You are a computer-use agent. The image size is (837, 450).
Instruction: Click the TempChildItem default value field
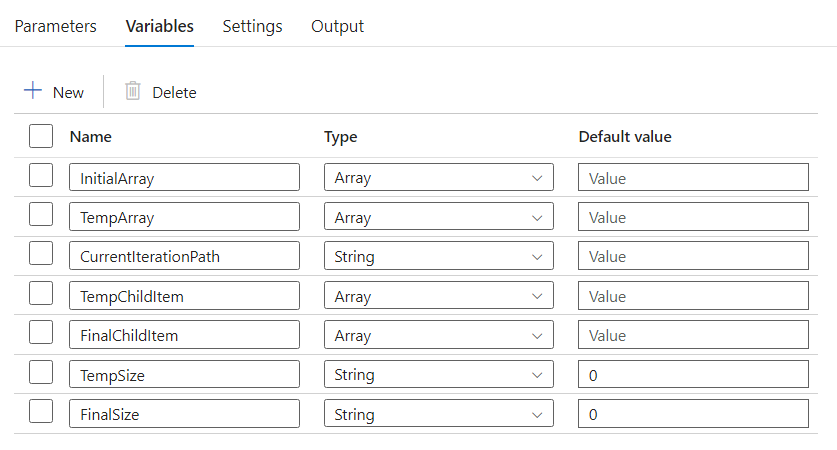point(693,296)
